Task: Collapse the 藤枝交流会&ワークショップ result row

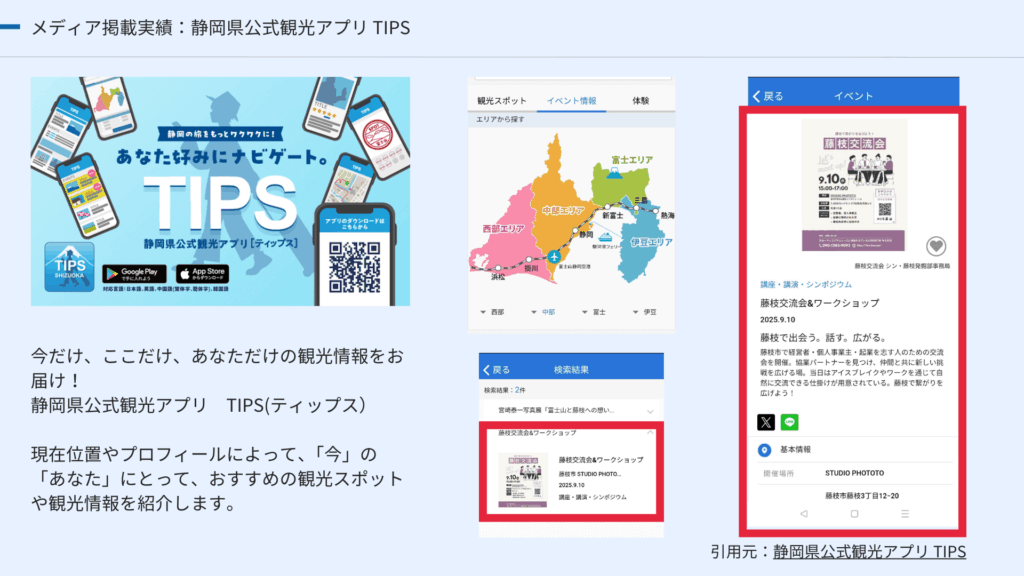Action: pos(571,433)
